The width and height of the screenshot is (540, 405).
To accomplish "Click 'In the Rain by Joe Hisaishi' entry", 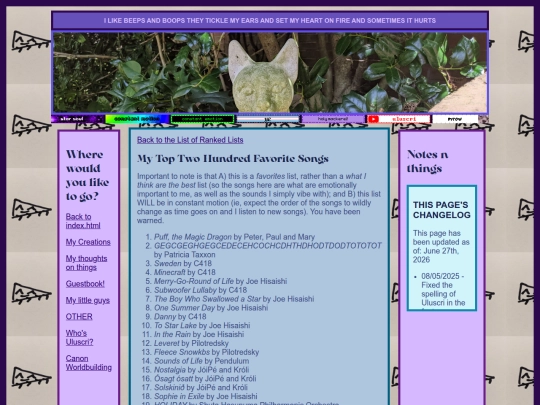I will (199, 334).
